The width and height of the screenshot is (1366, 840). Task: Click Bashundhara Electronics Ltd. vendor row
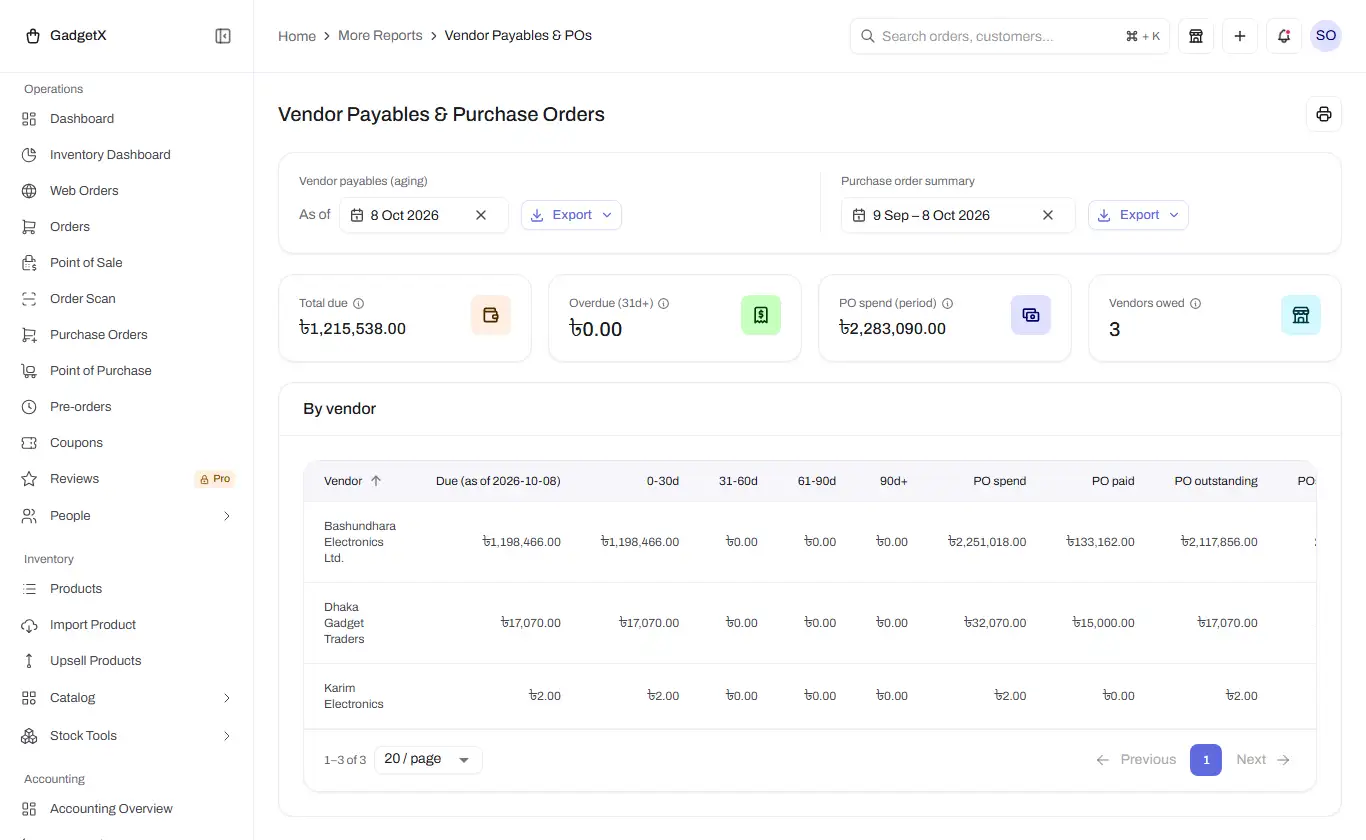coord(810,542)
